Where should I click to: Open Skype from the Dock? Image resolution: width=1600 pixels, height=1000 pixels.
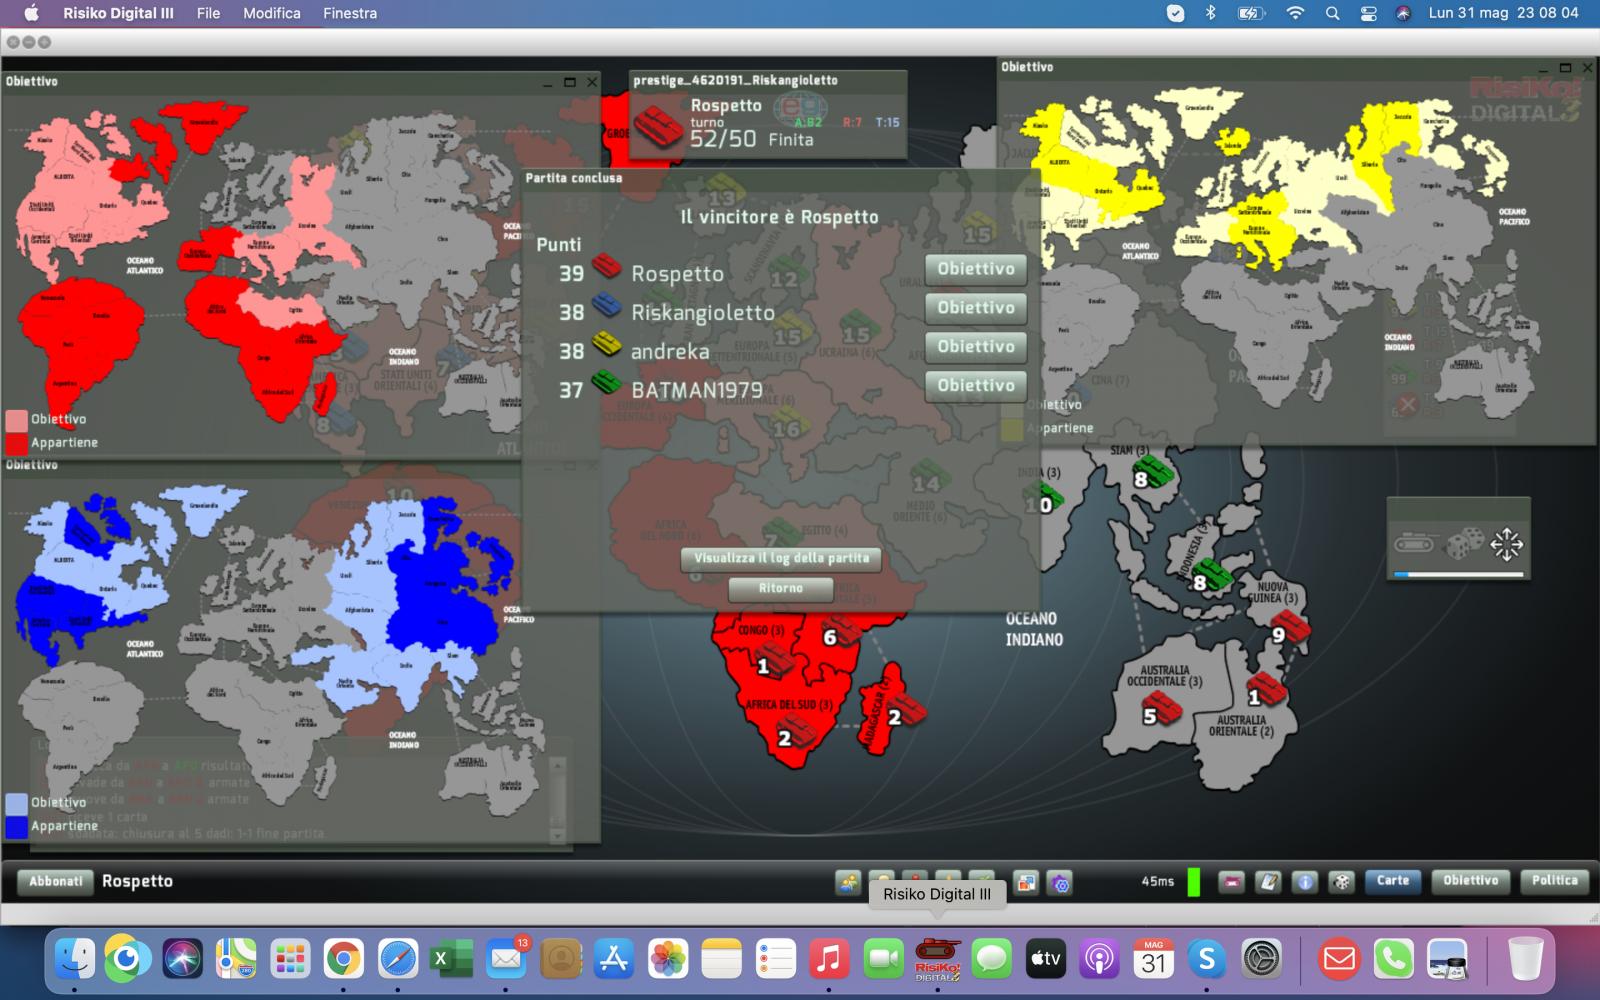pyautogui.click(x=1207, y=960)
